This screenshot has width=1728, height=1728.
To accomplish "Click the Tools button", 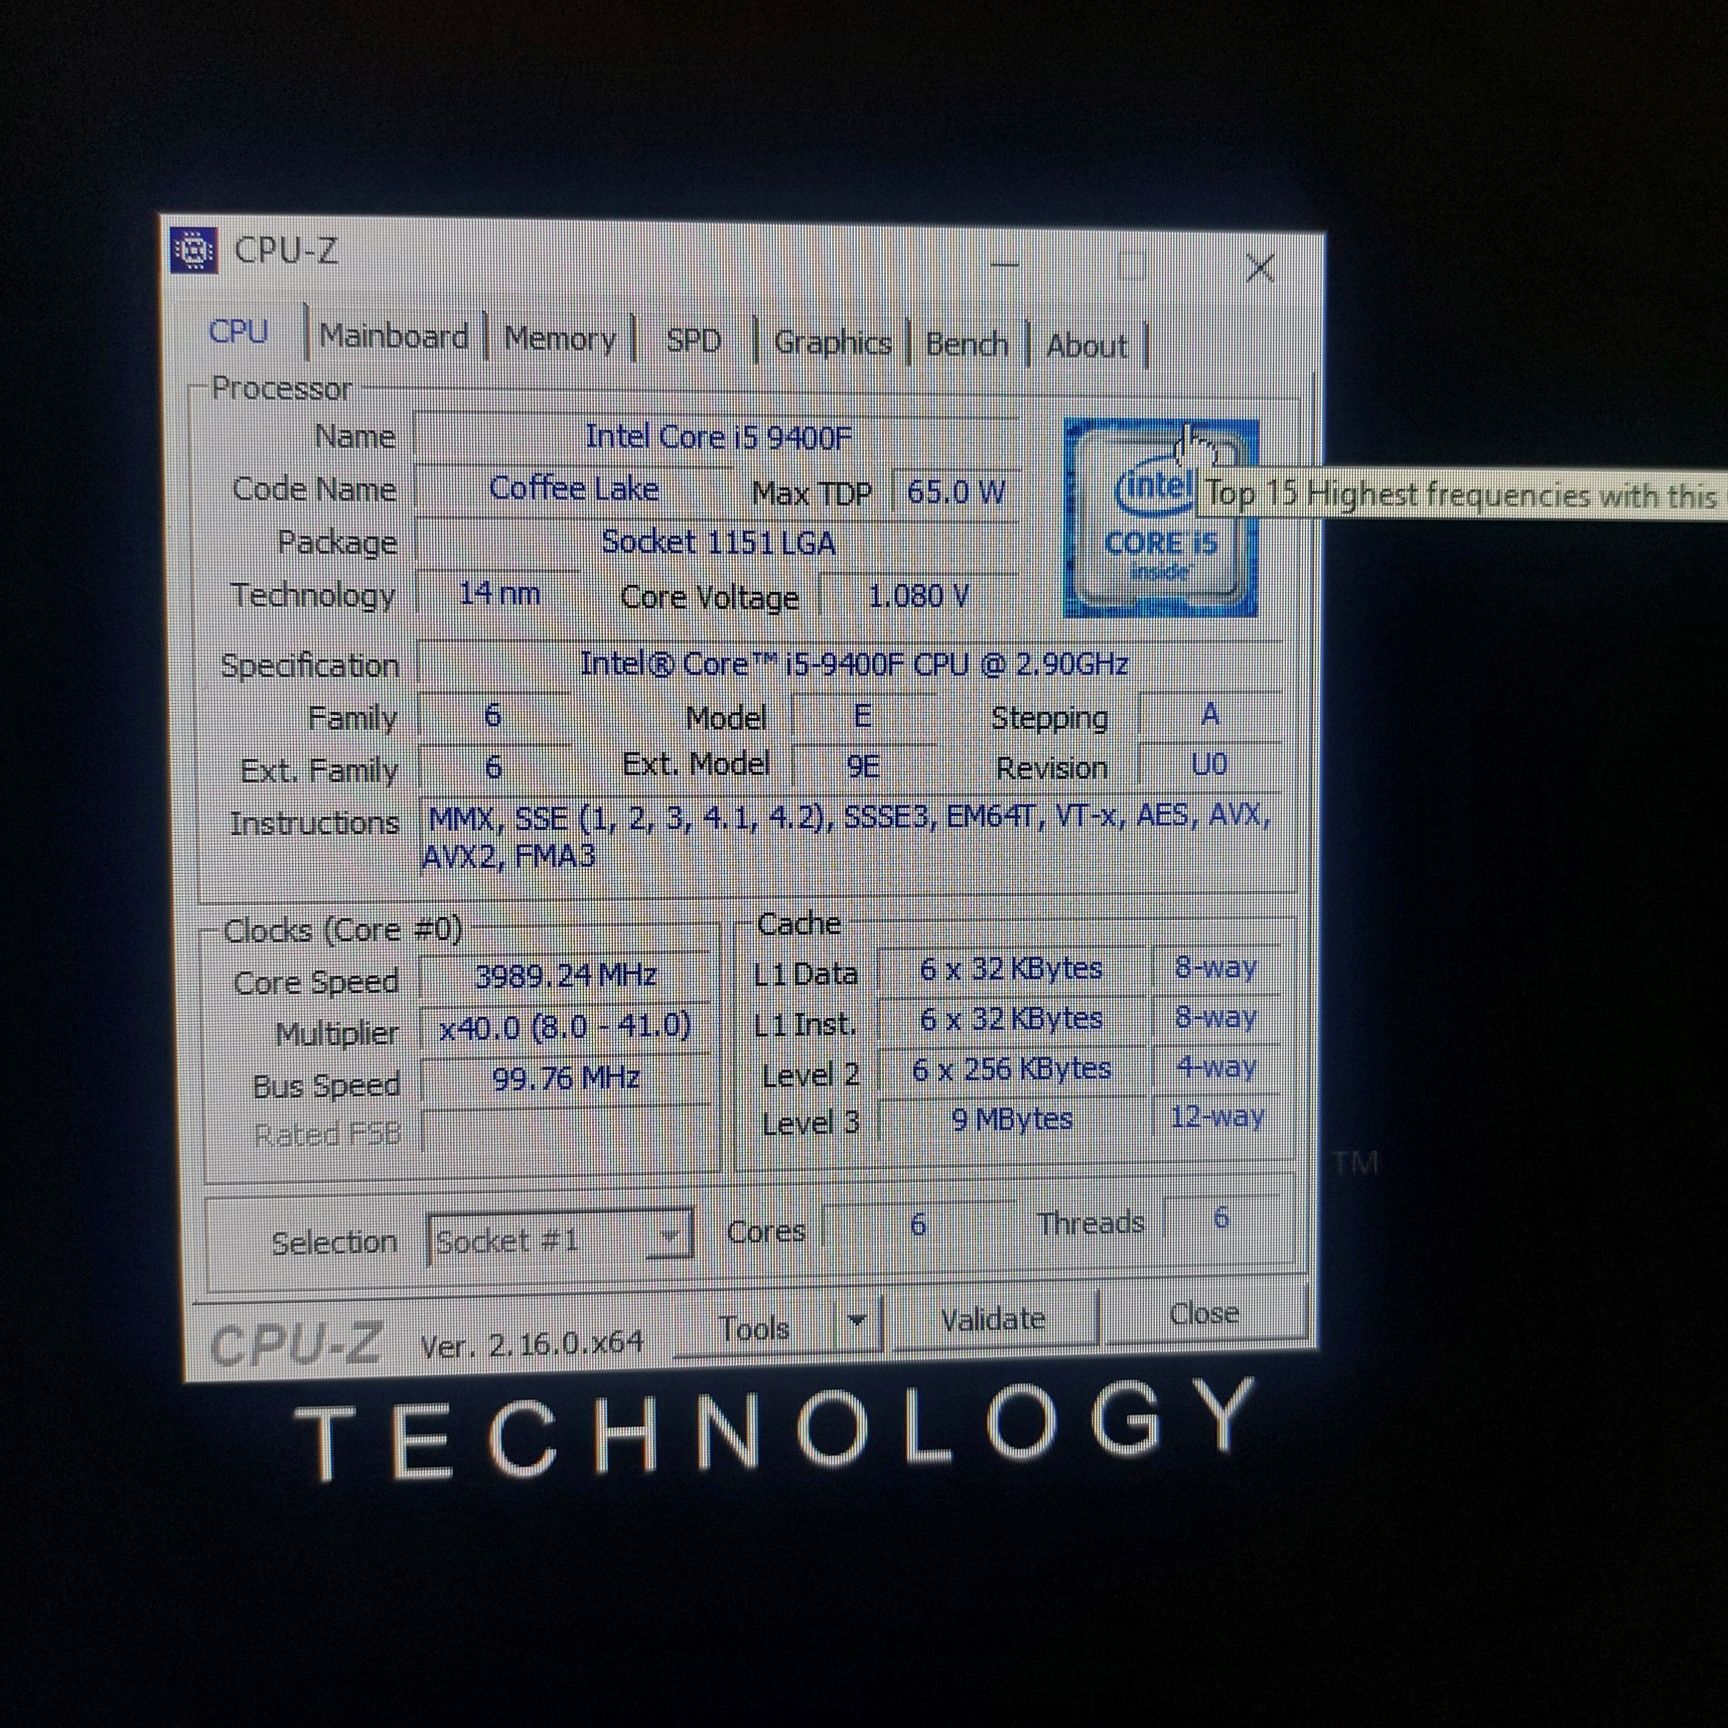I will coord(755,1328).
